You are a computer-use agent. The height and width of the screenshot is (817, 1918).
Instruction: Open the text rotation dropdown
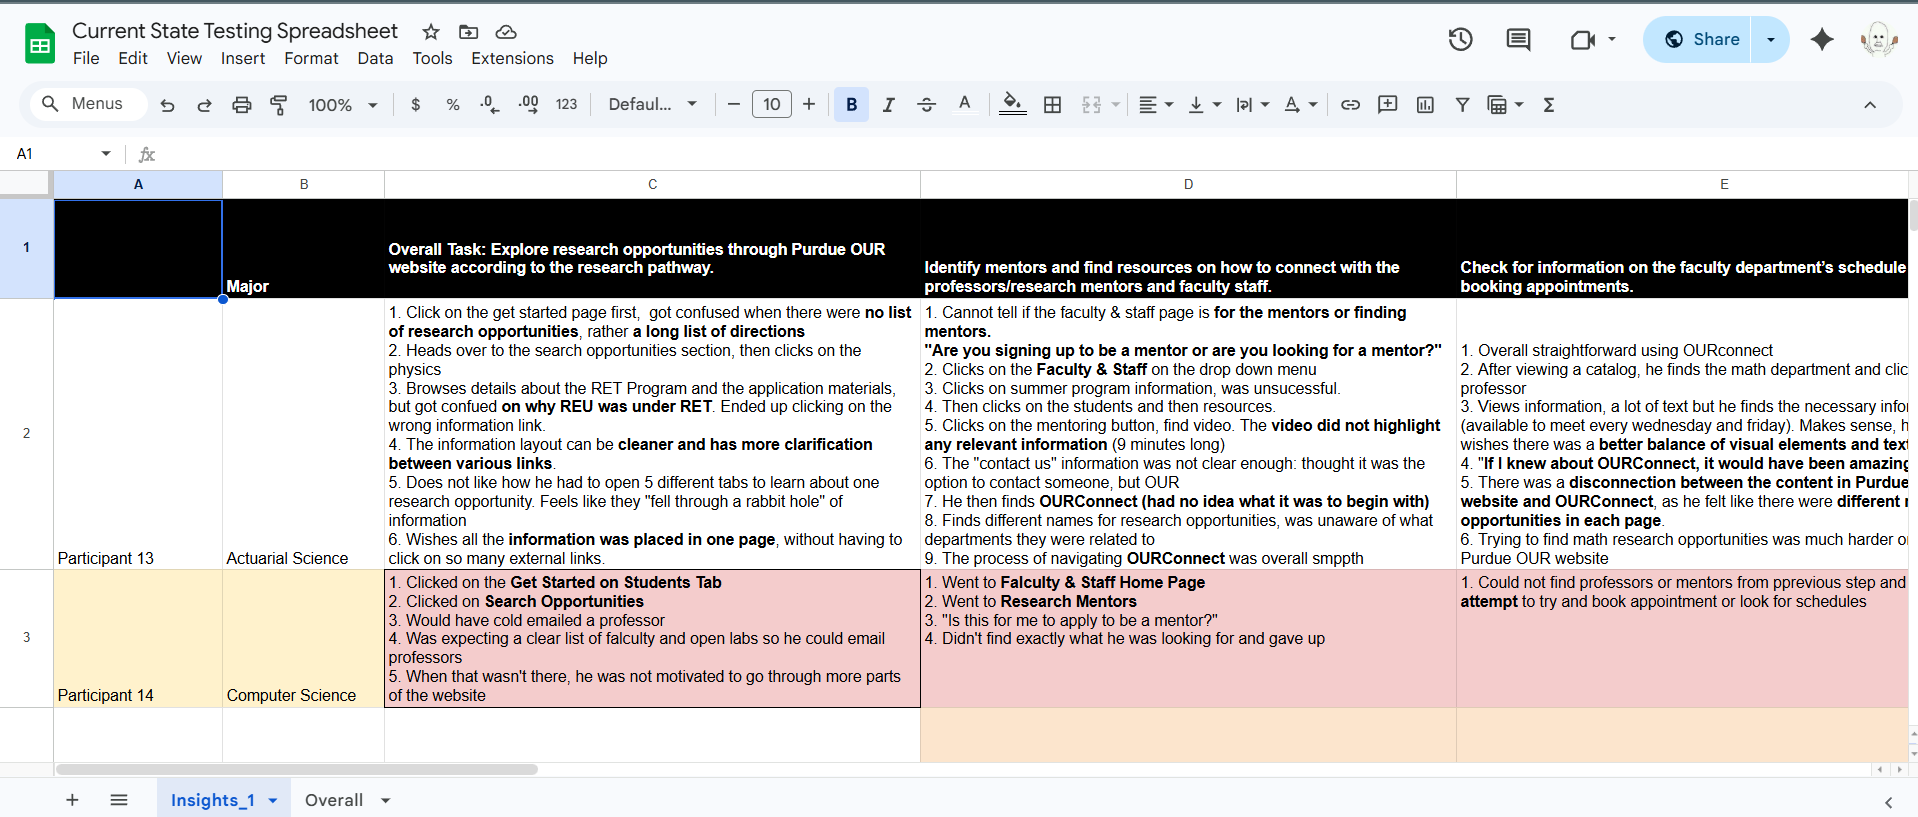tap(1300, 105)
